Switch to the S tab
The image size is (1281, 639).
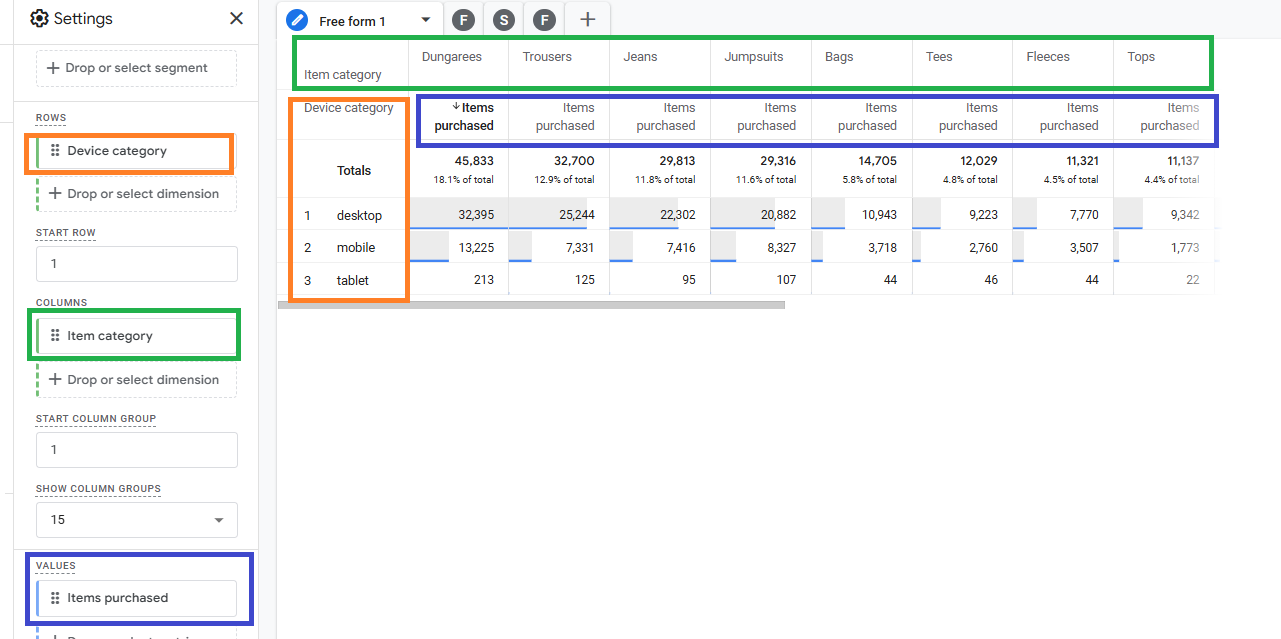(504, 19)
